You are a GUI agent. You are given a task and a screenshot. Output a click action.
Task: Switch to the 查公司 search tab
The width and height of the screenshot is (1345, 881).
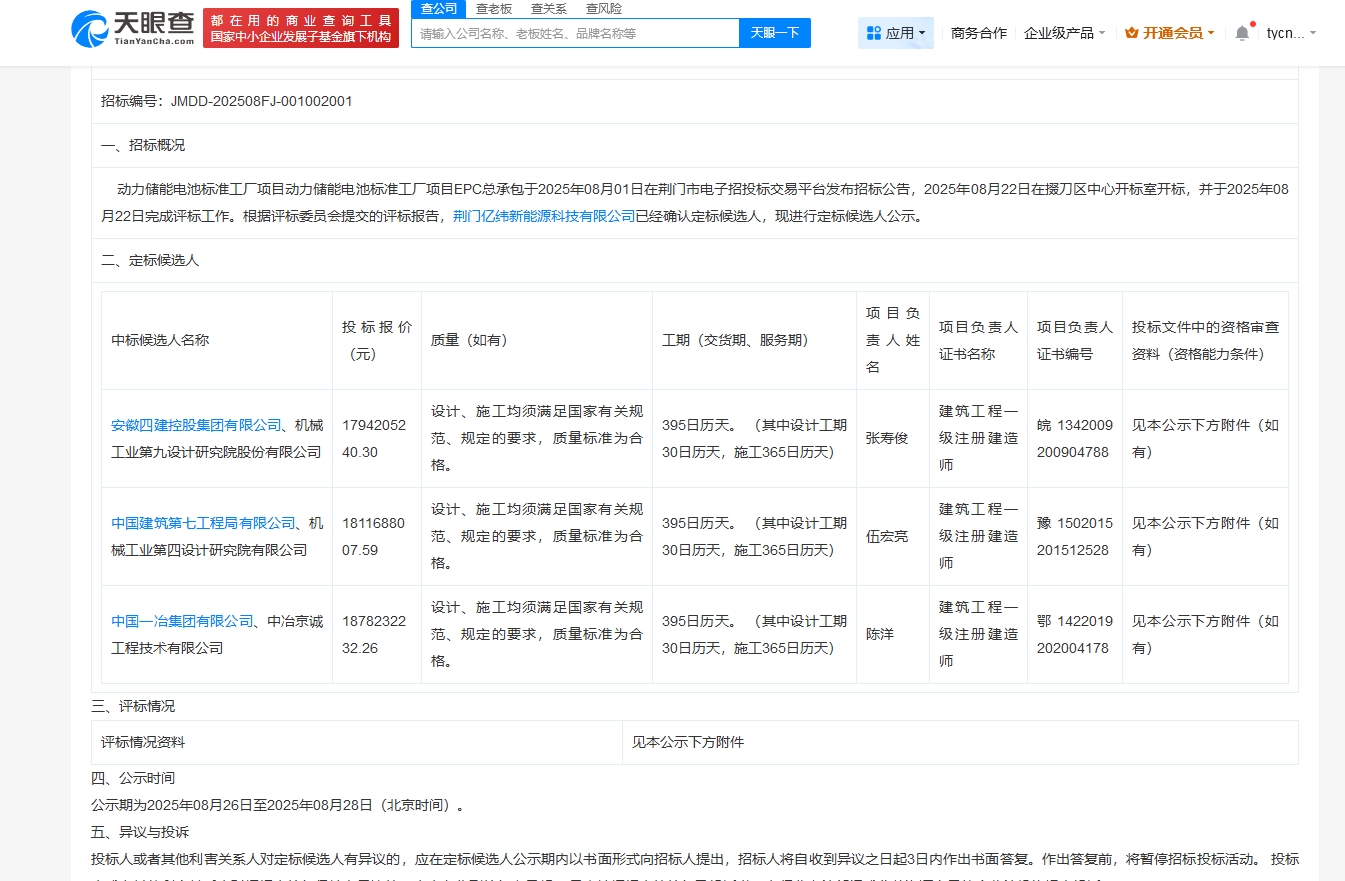(x=438, y=8)
